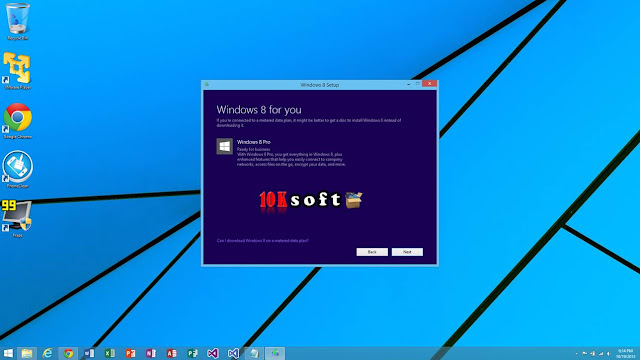Minimize the Windows 8 Setup window
This screenshot has width=640, height=360.
click(x=409, y=84)
